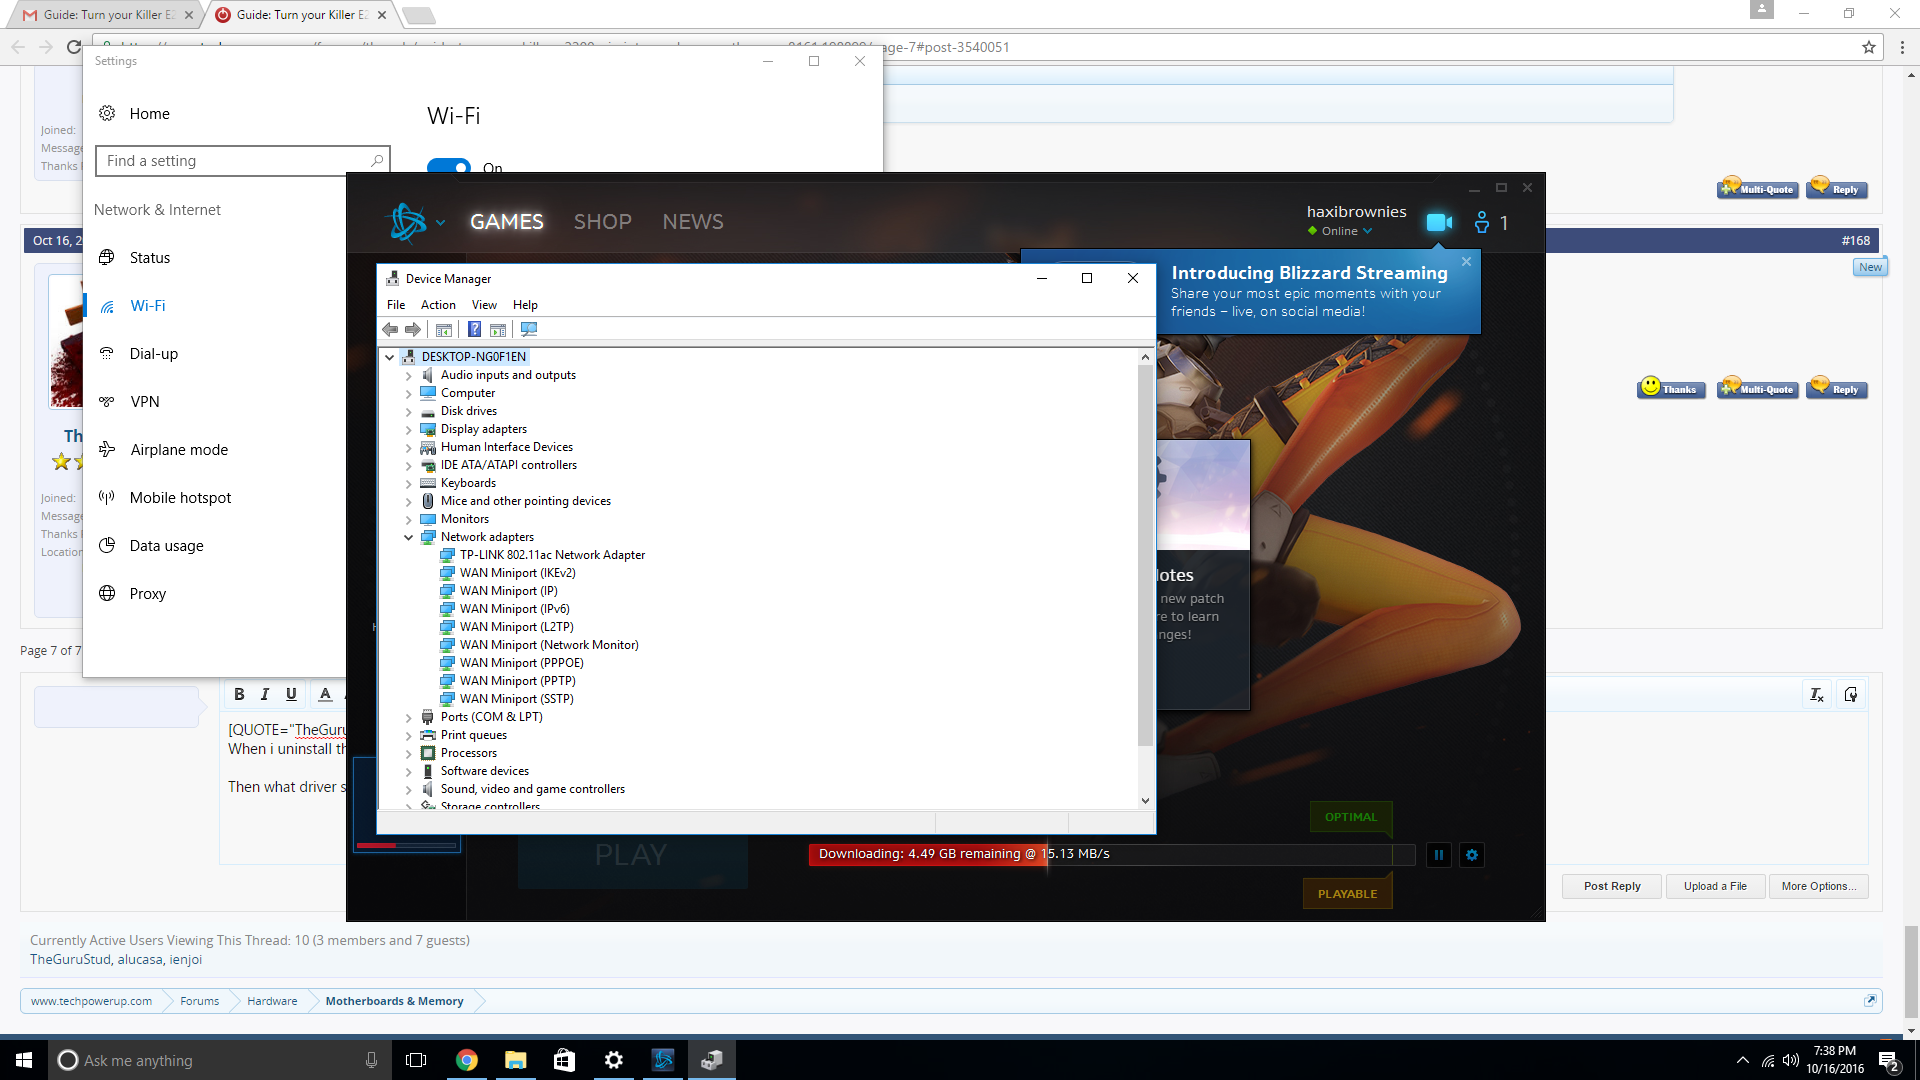Dismiss the Blizzard Streaming notification
This screenshot has width=1920, height=1080.
click(1466, 261)
